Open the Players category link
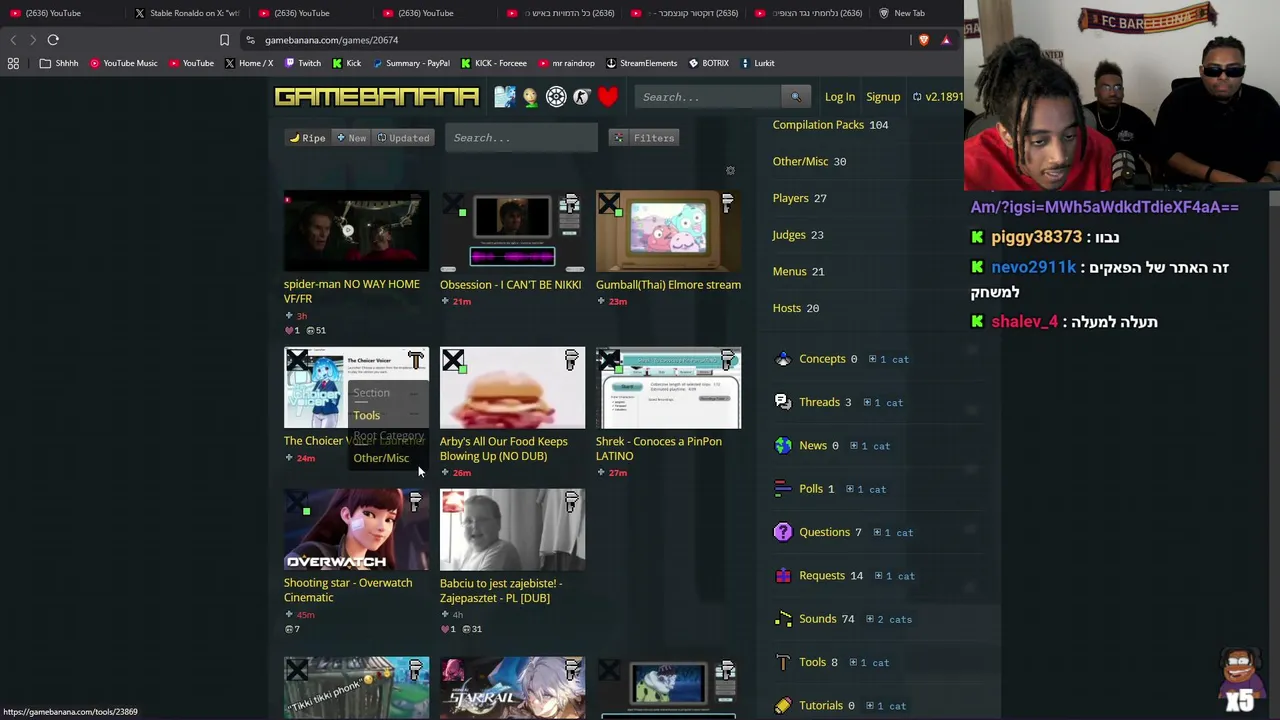1280x720 pixels. (790, 198)
